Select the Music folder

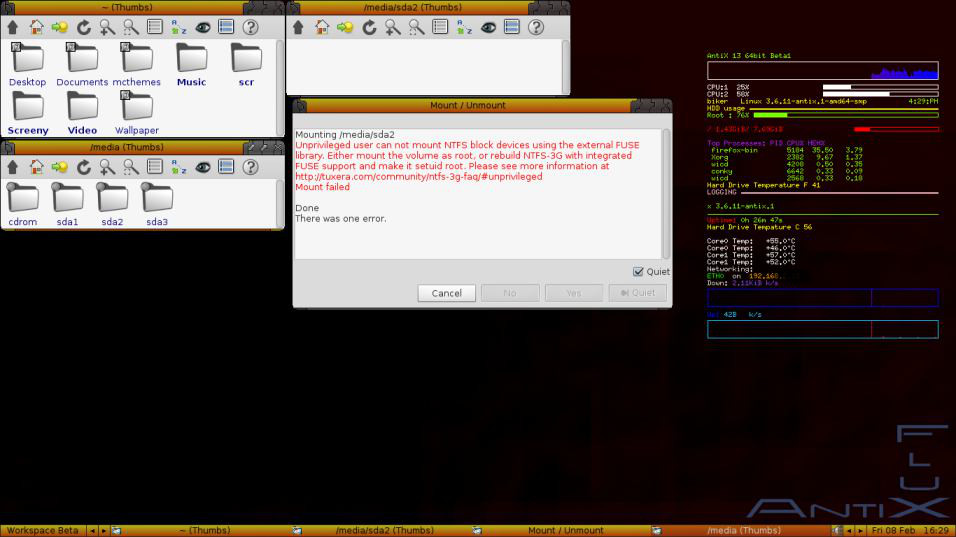[x=191, y=65]
